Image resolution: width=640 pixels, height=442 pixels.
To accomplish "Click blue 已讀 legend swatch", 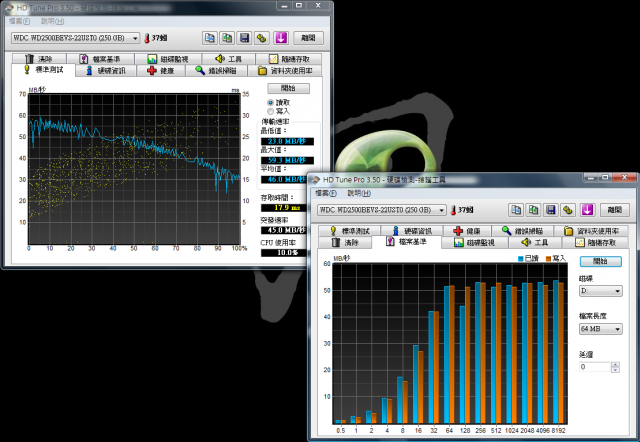I will click(520, 258).
